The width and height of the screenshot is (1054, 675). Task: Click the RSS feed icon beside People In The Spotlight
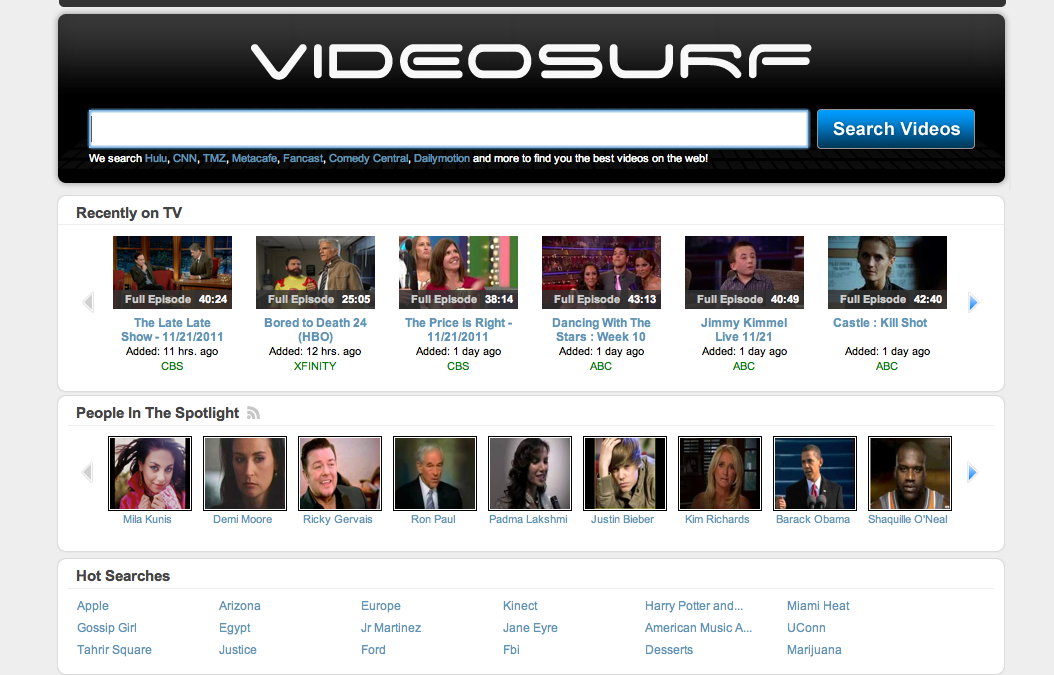pyautogui.click(x=253, y=413)
